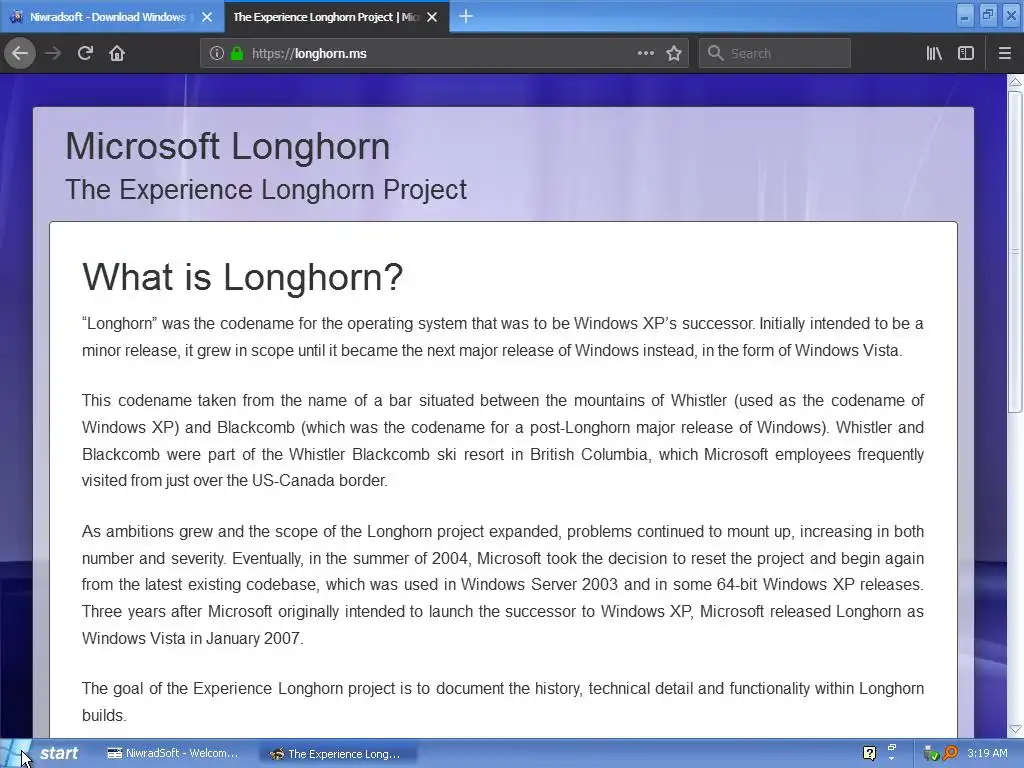Screen dimensions: 1024x768
Task: Switch to NiwradSoft Welcome taskbar item
Action: coord(172,754)
